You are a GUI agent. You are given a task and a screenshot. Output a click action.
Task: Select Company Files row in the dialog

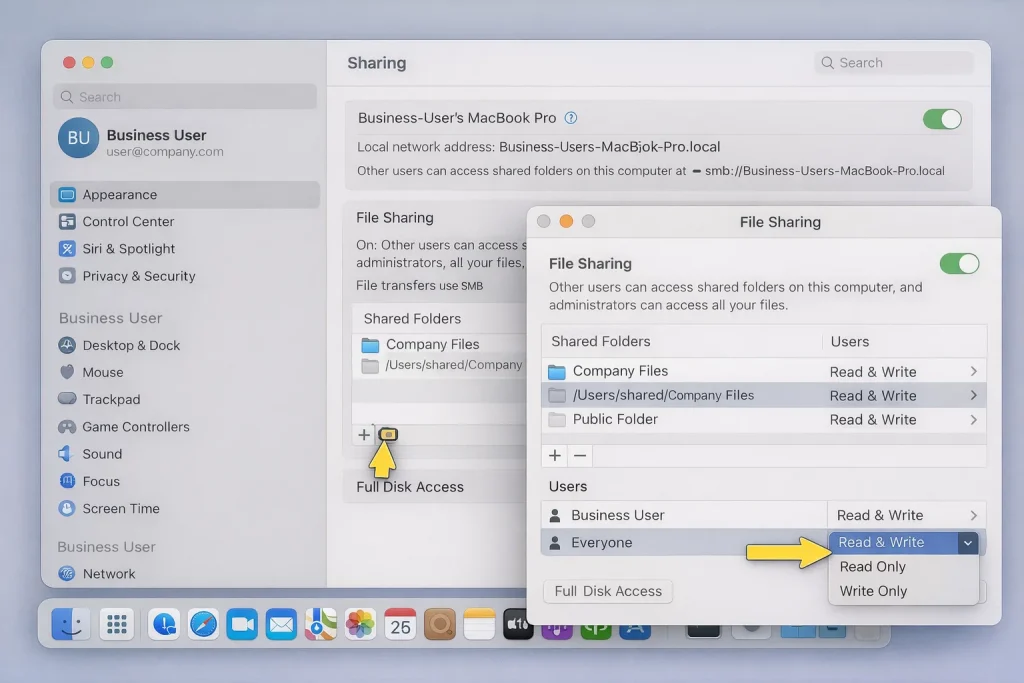point(763,371)
